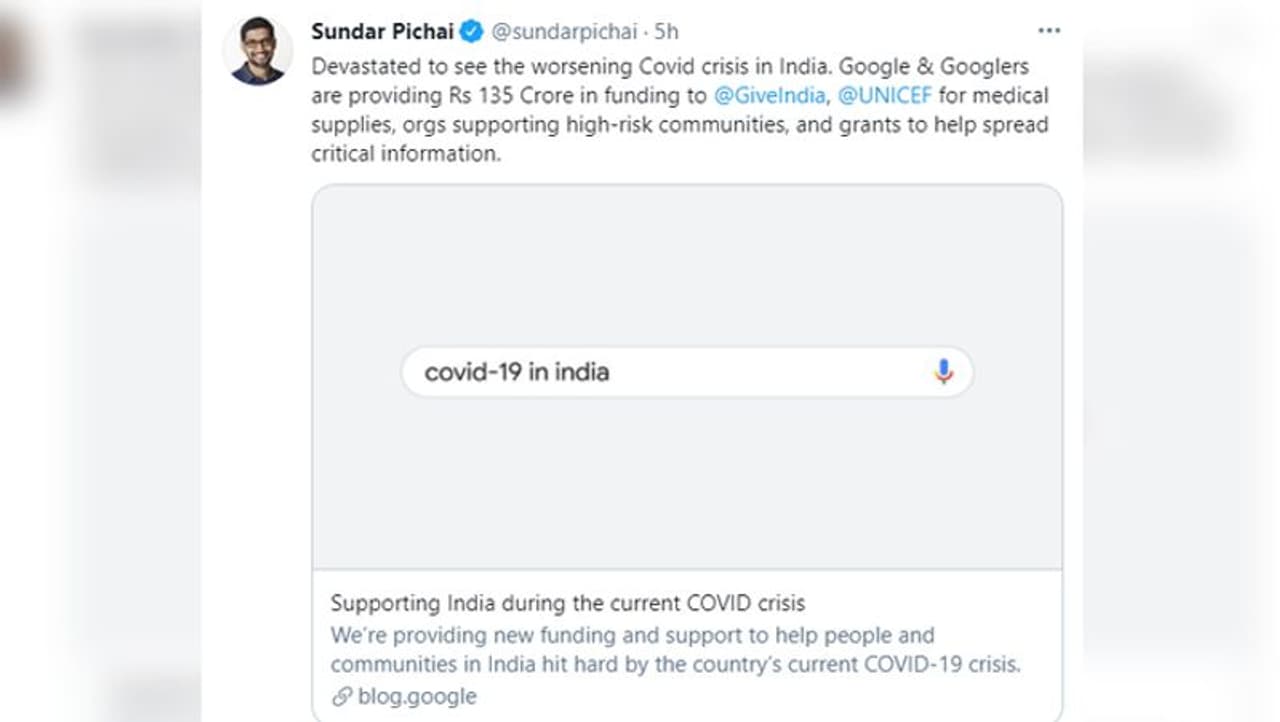Visit the @sundarpichai handle
The width and height of the screenshot is (1280, 722).
[564, 32]
